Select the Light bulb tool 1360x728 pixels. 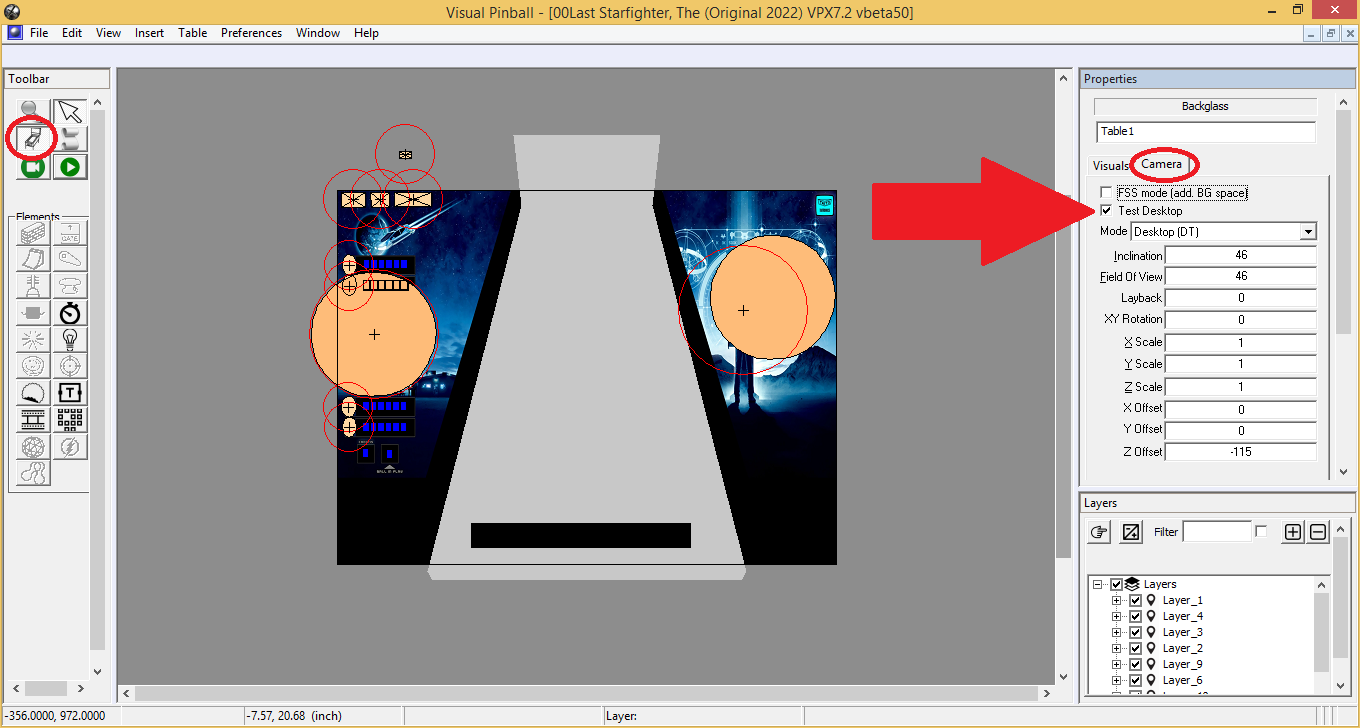click(70, 340)
